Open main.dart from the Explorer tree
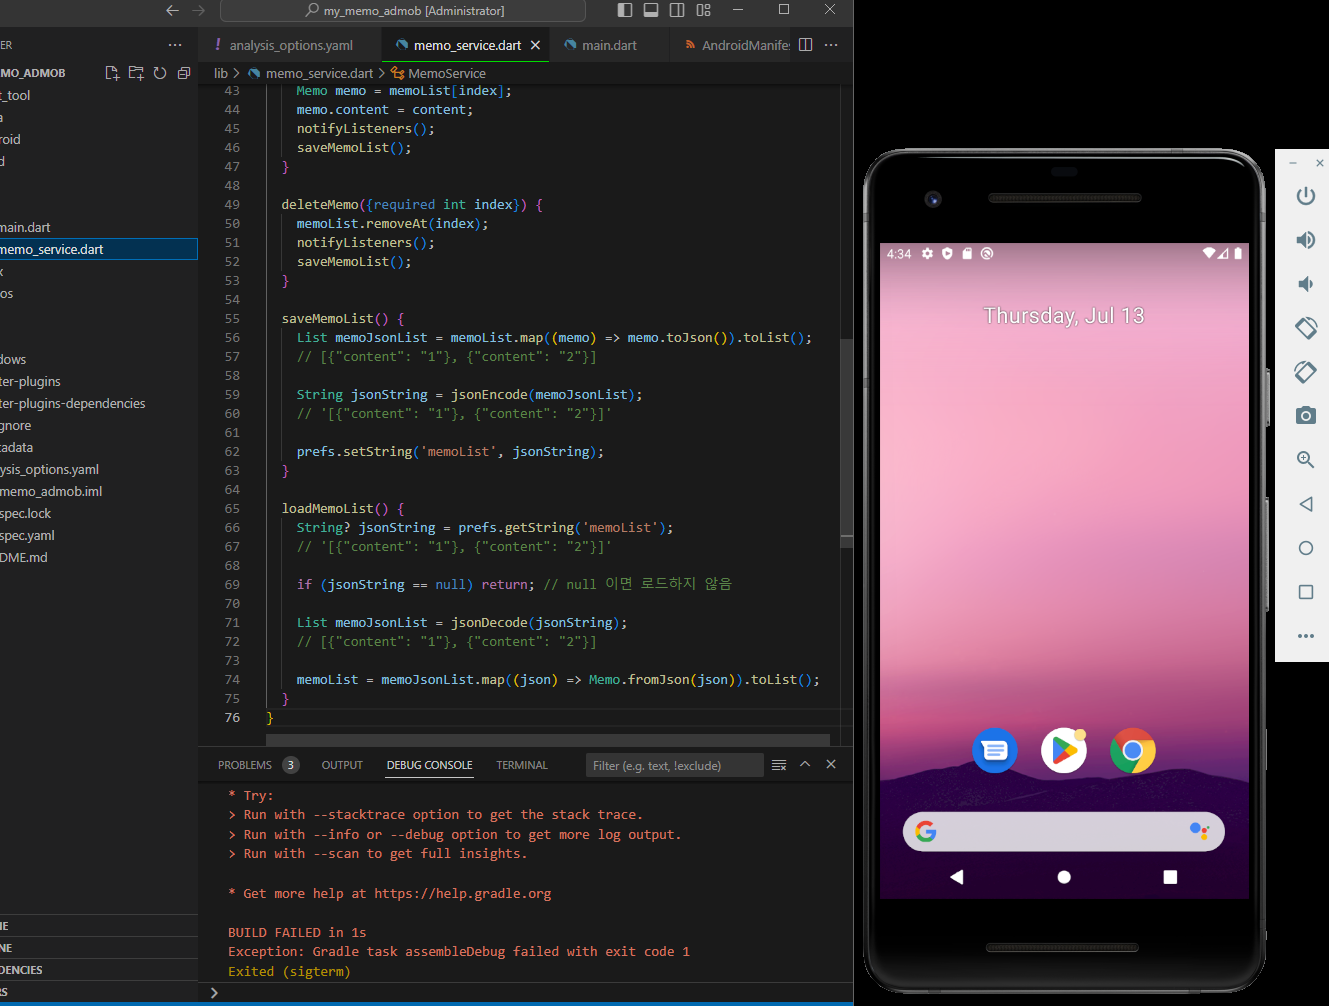1329x1006 pixels. click(x=99, y=227)
